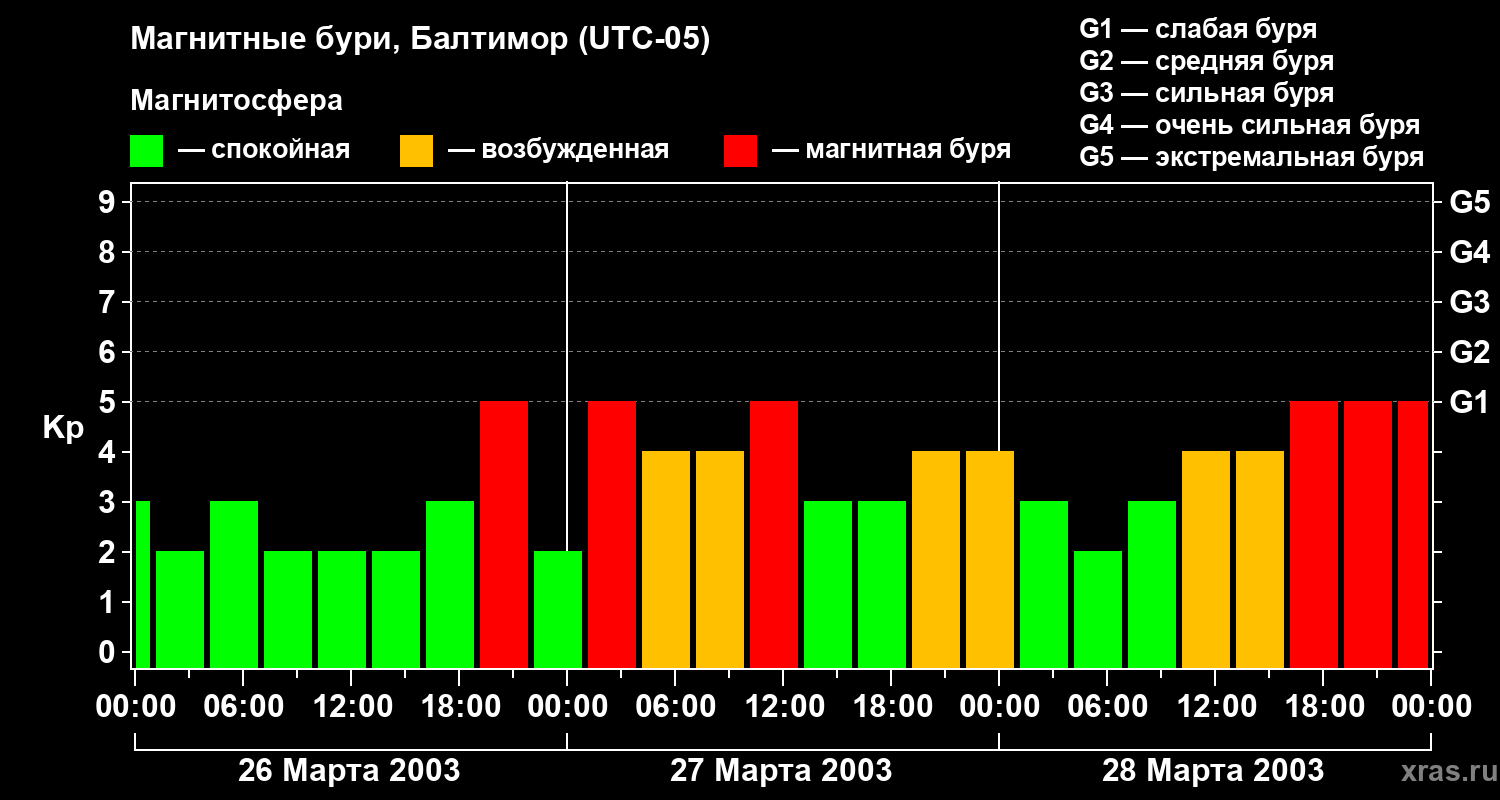
Task: Click the green bar crossing midnight into 27 Марта
Action: [x=558, y=609]
